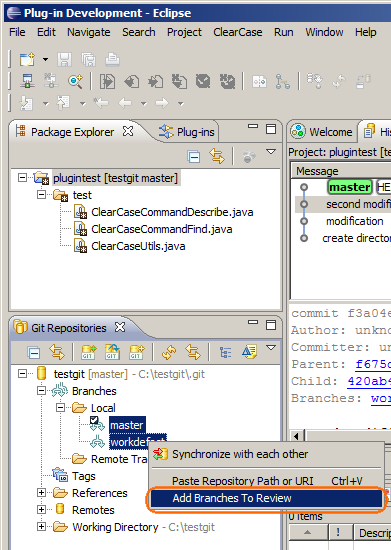This screenshot has height=550, width=391.
Task: Click the document with right arrow icon
Action: (107, 81)
